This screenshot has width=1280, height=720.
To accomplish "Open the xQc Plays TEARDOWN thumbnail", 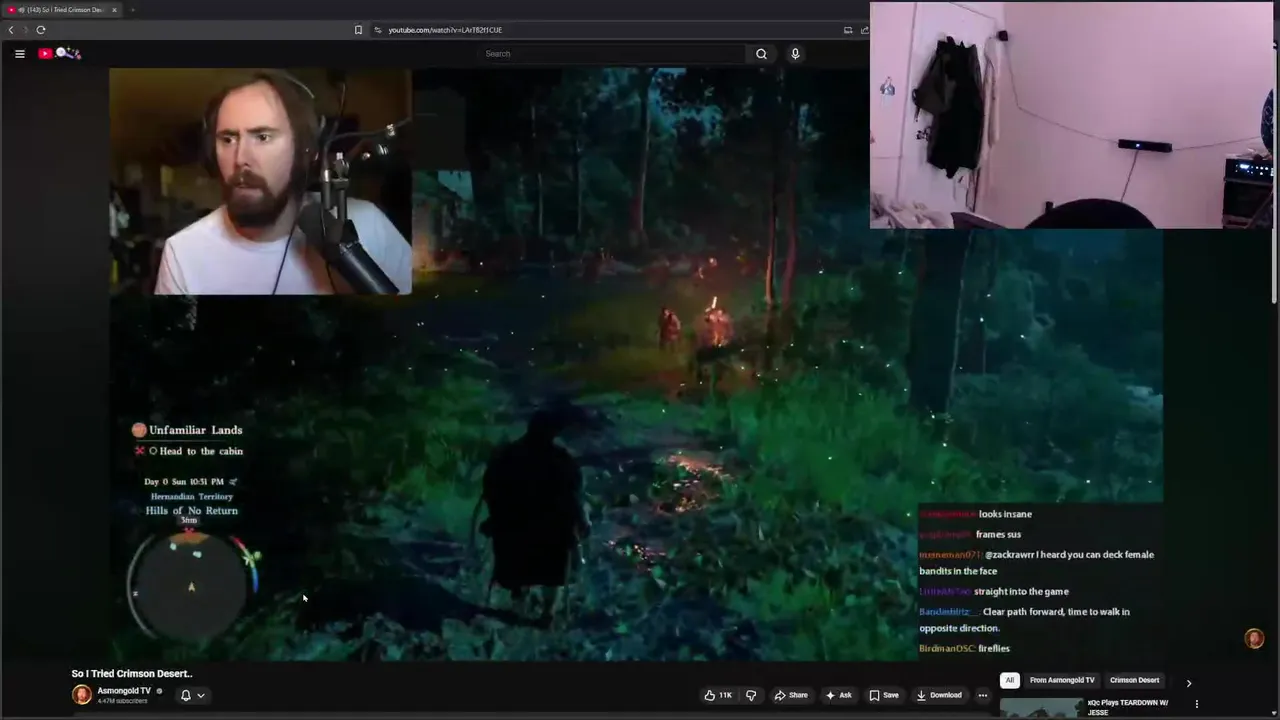I will coord(1041,708).
